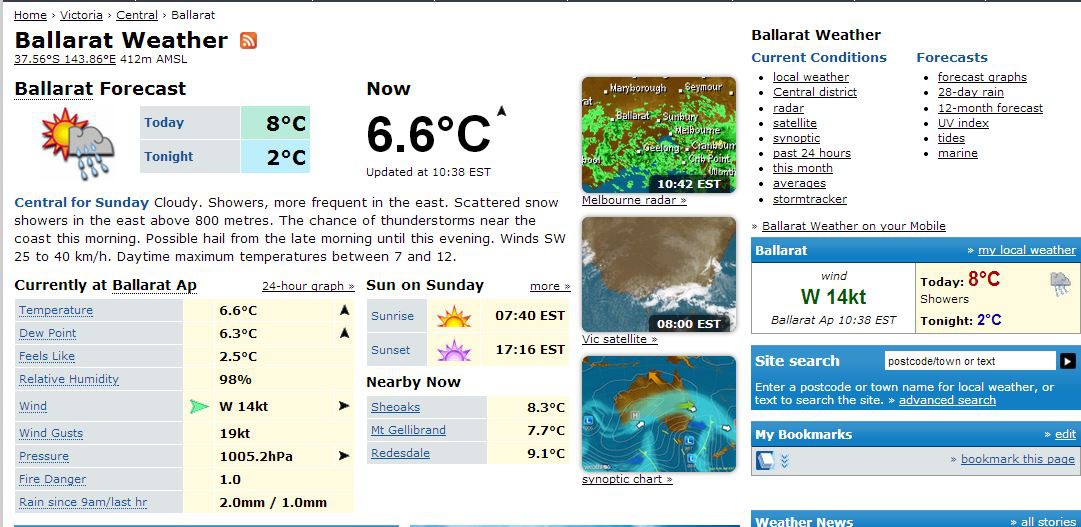
Task: Open the advanced search link
Action: (x=947, y=400)
